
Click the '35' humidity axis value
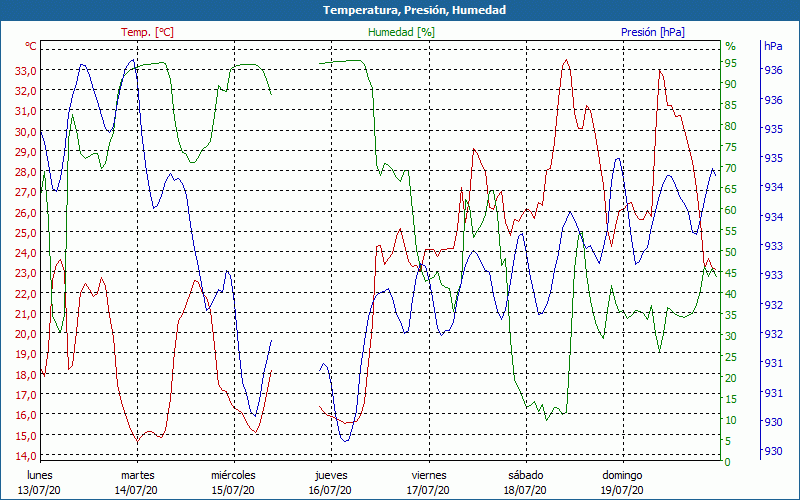click(731, 315)
